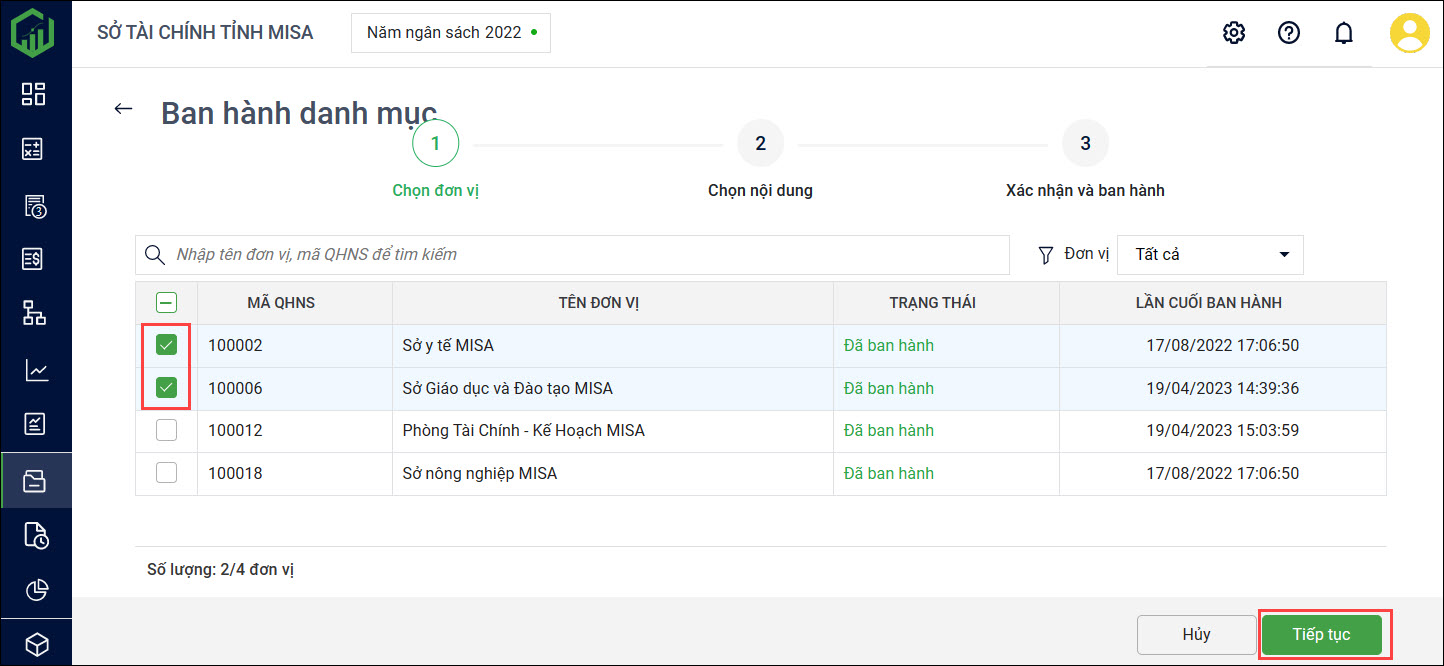Click the line chart icon in sidebar
Viewport: 1444px width, 666px height.
(36, 370)
